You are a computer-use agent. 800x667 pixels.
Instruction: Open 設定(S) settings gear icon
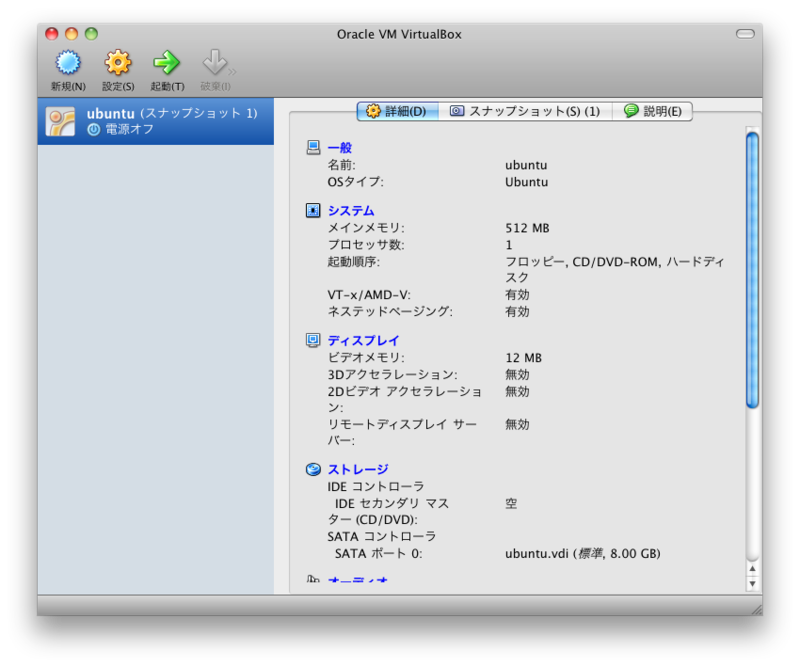[118, 63]
